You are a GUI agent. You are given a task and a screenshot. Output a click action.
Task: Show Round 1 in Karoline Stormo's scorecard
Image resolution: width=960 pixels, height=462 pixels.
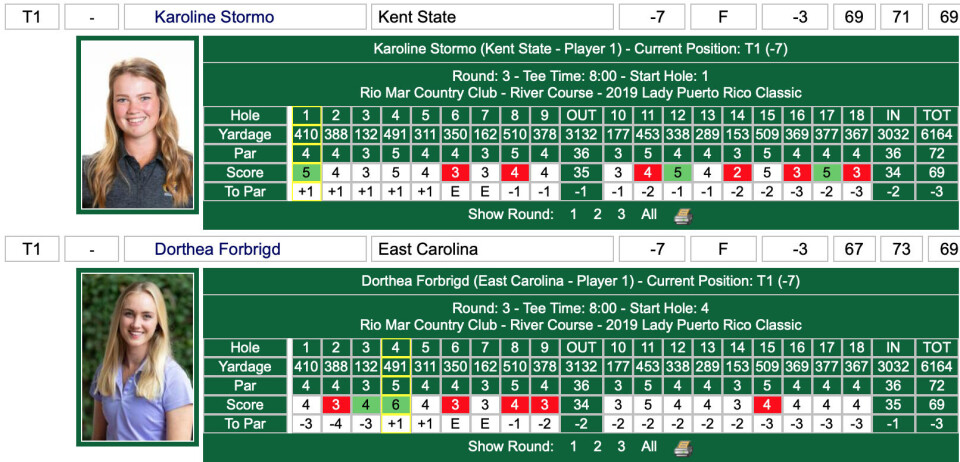coord(573,215)
